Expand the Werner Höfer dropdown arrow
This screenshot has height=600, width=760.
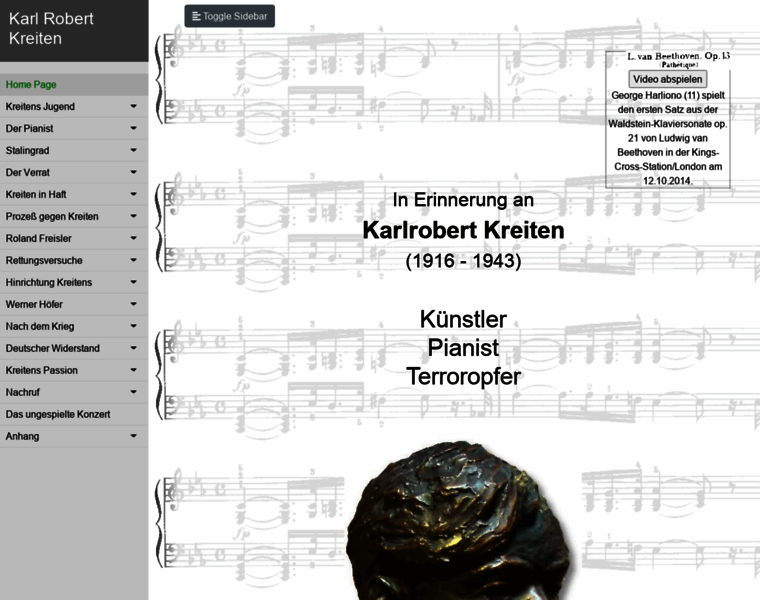coord(133,304)
